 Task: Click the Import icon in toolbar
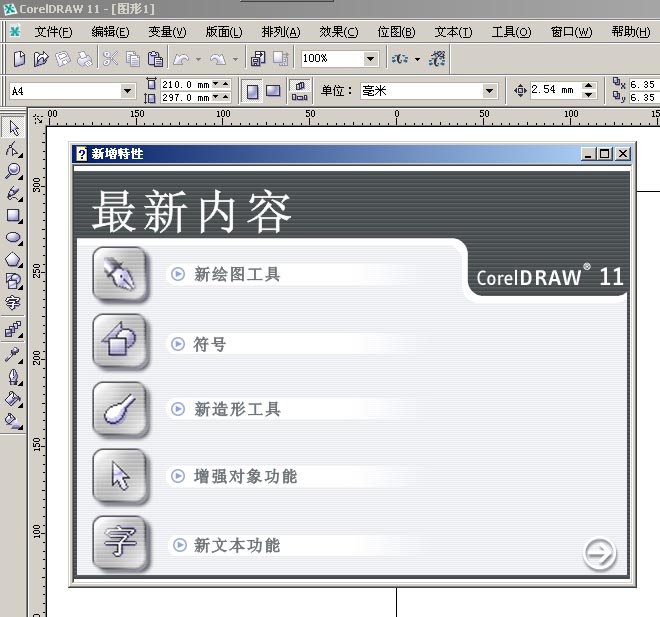pos(258,59)
